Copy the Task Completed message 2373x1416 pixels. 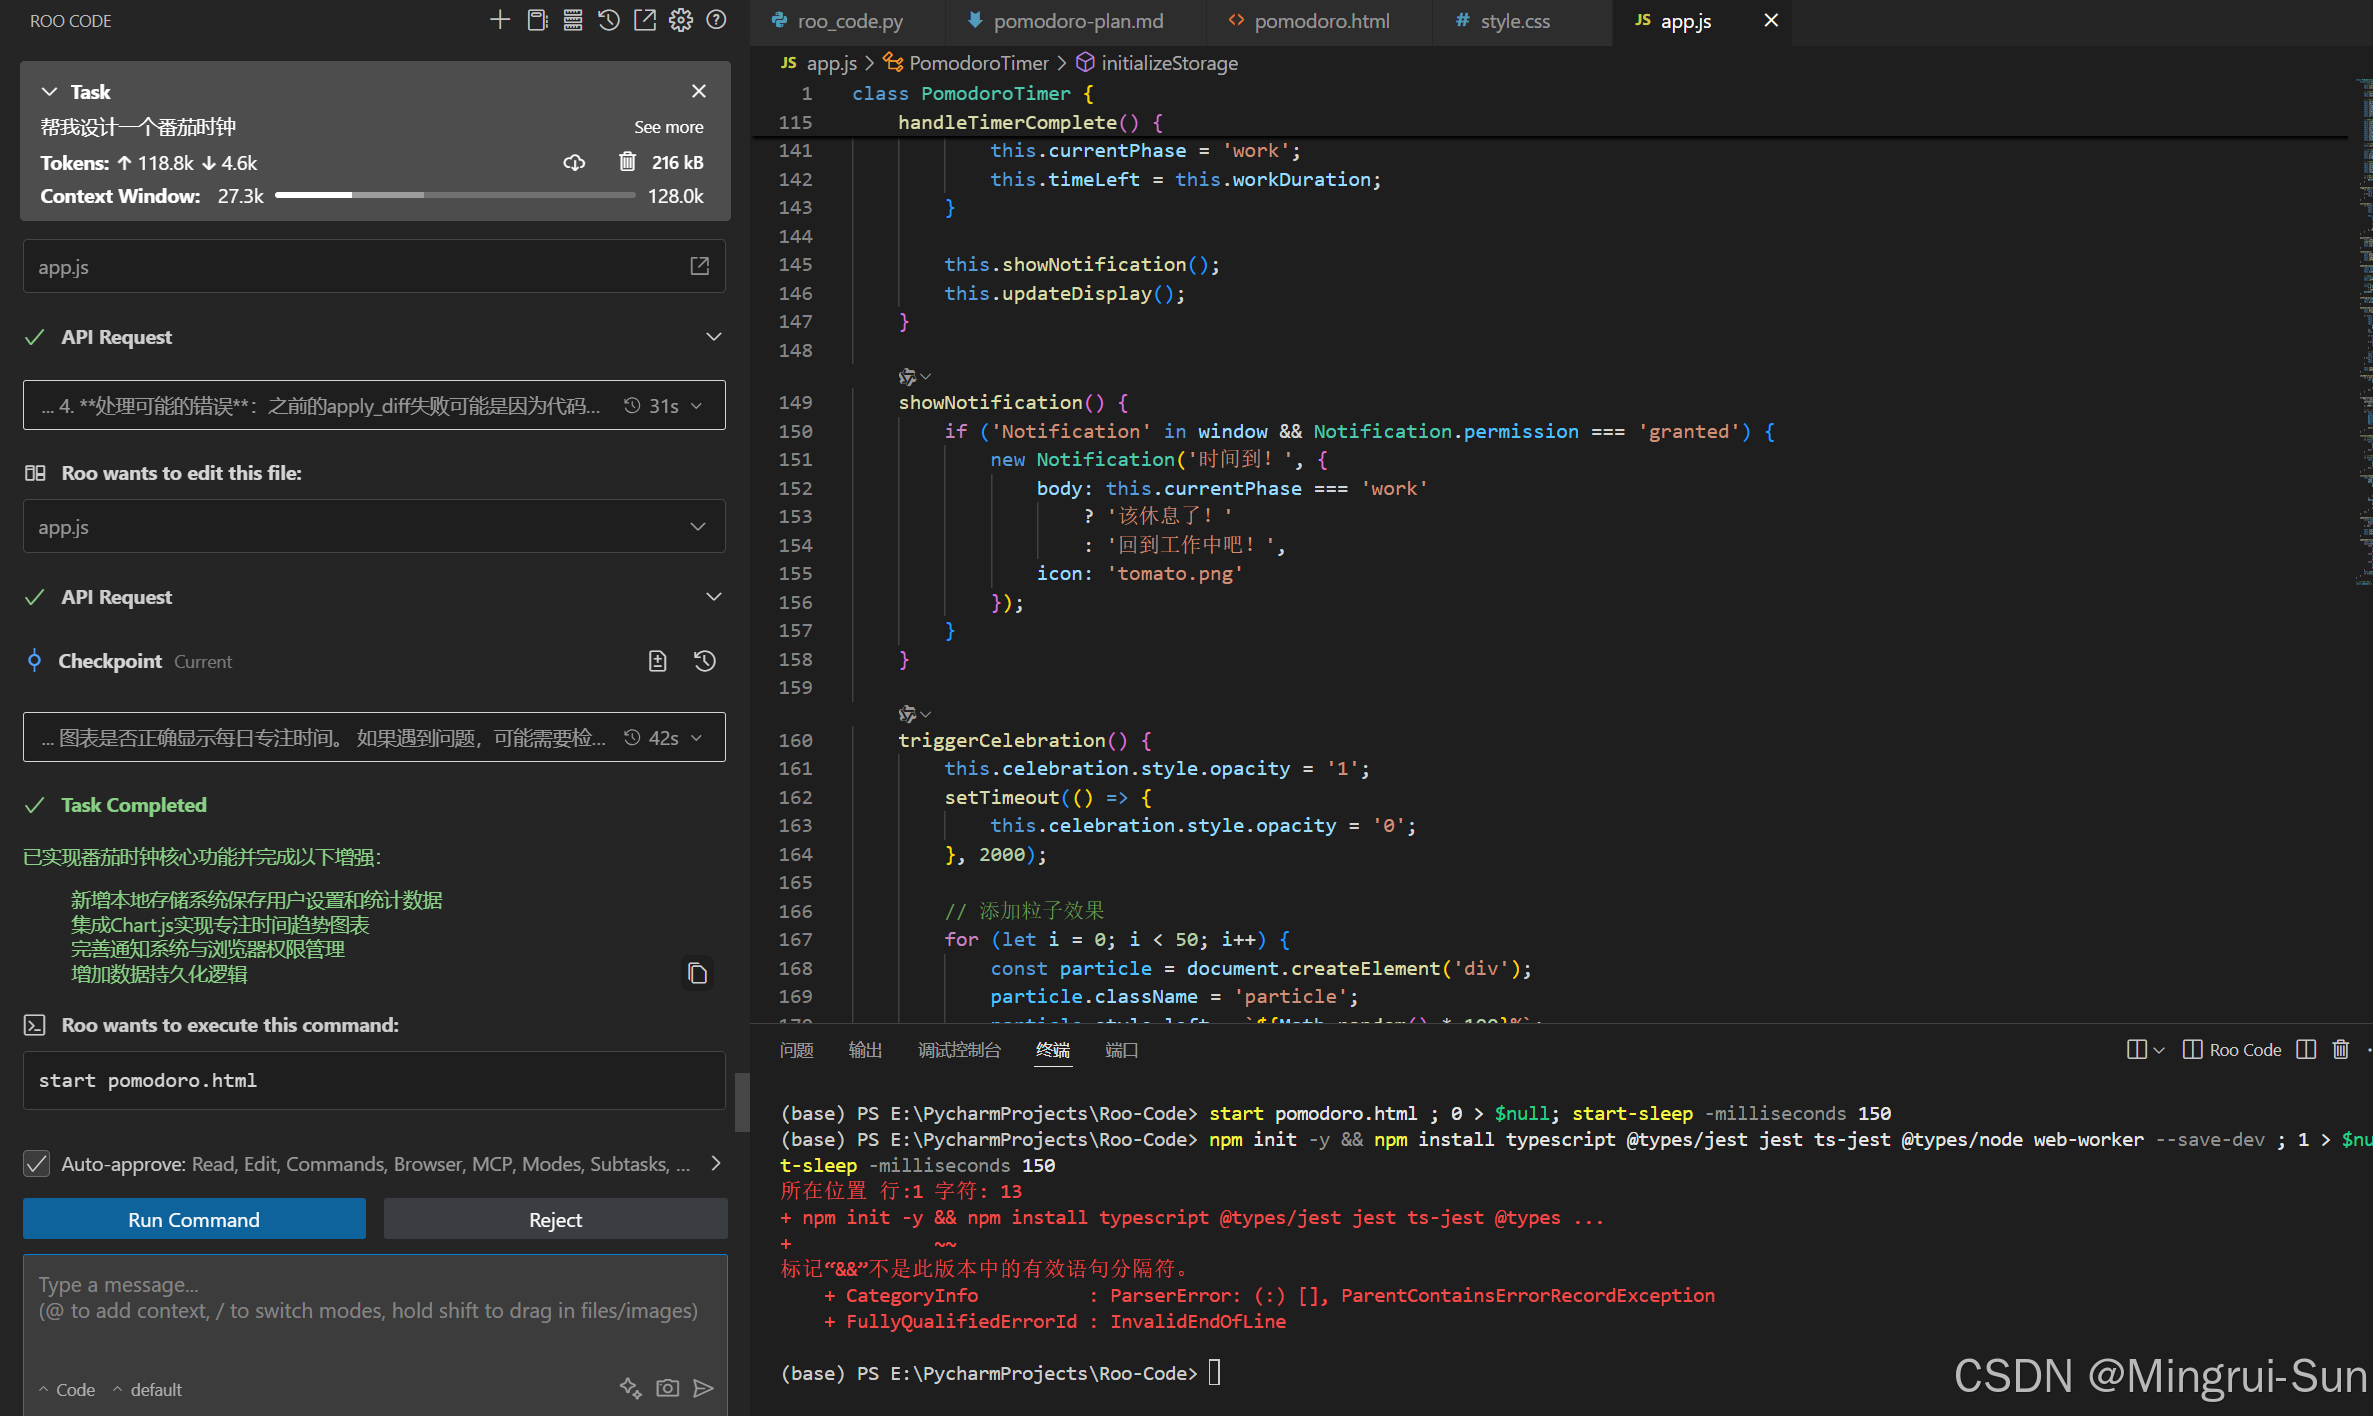[697, 973]
